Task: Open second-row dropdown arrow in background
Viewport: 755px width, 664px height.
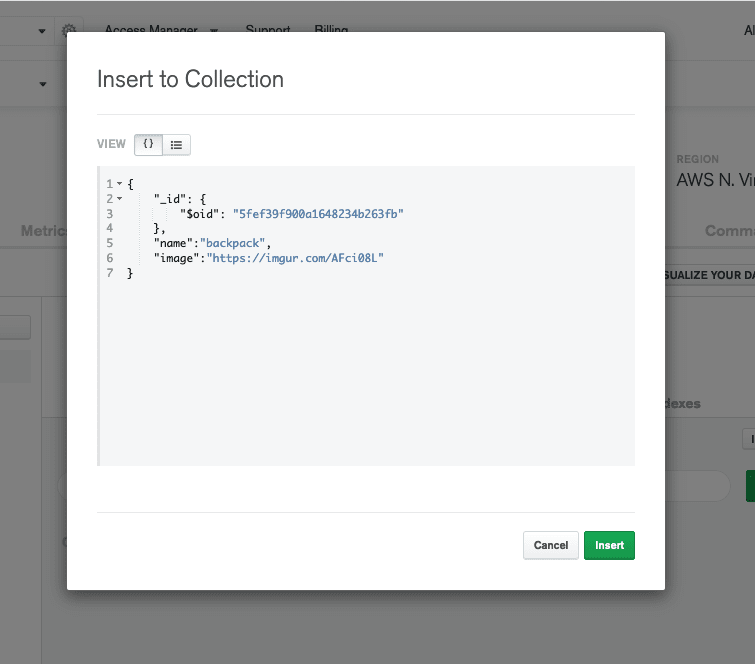Action: 43,84
